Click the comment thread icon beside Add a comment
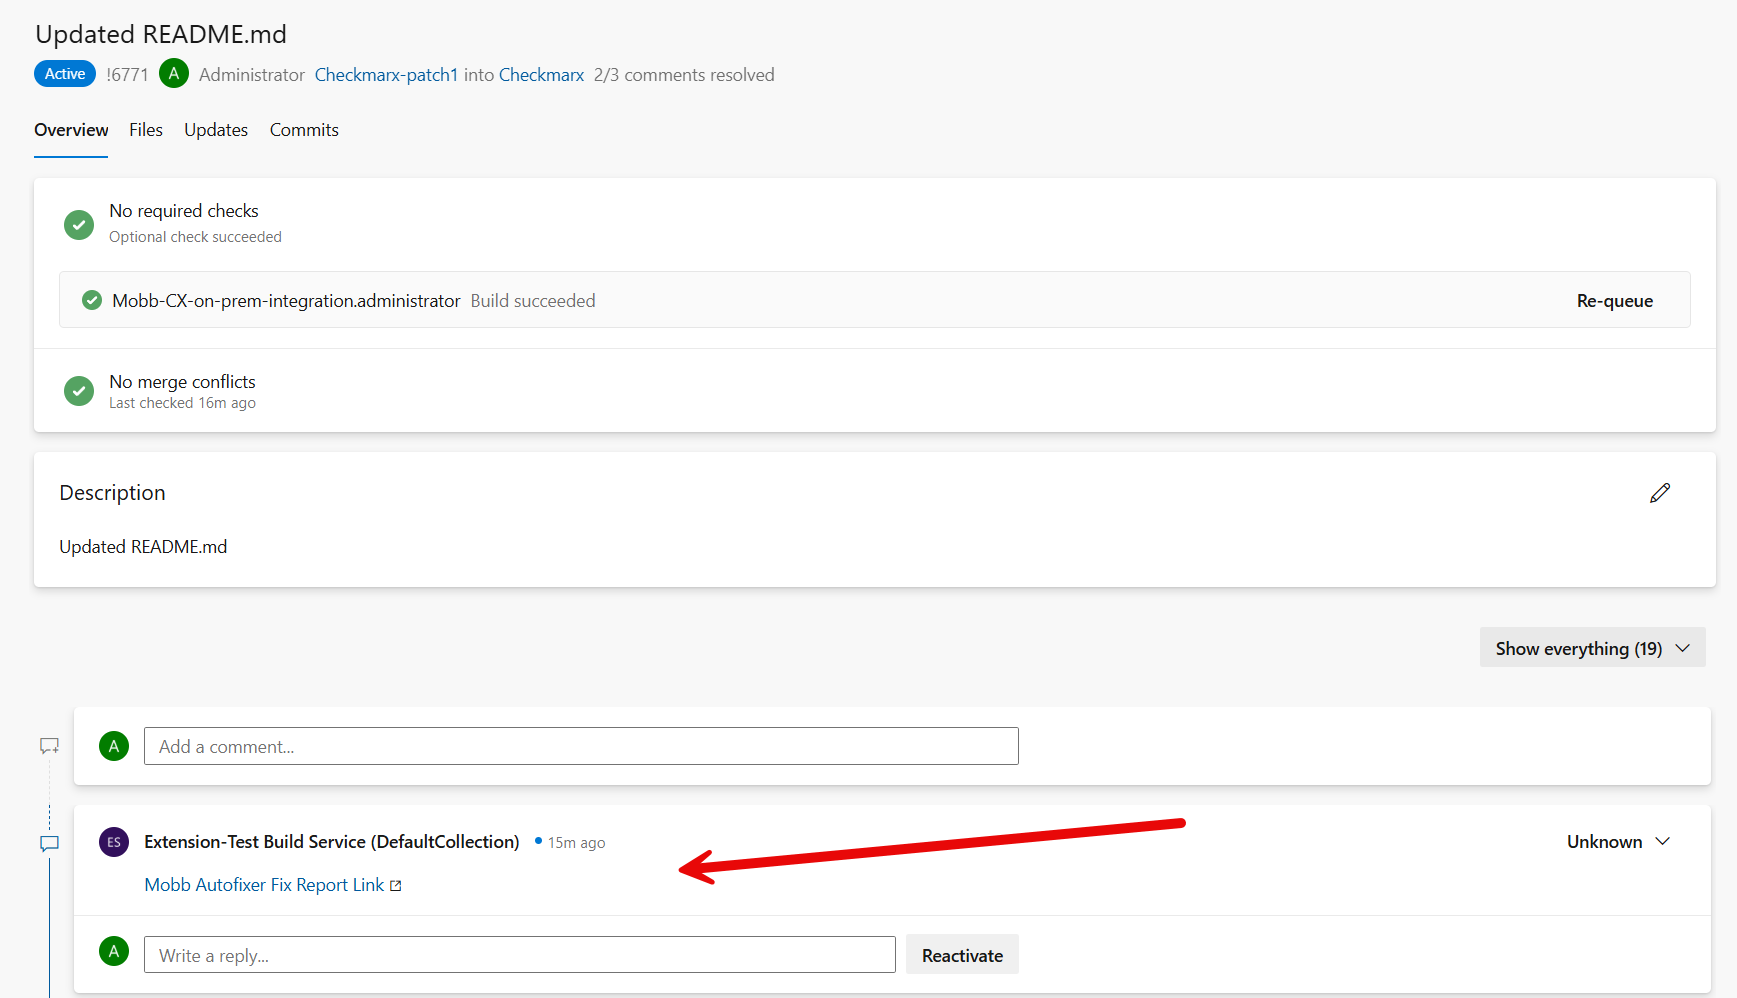Viewport: 1737px width, 998px height. click(x=49, y=746)
